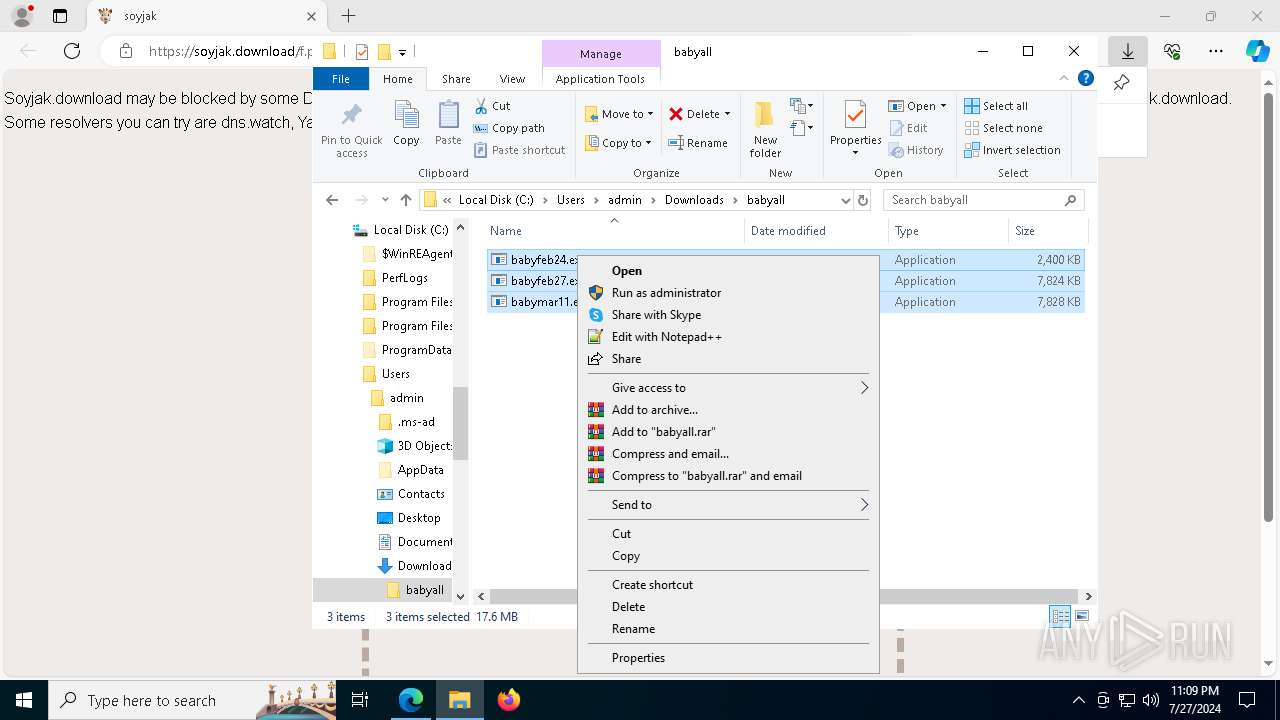Choose Create shortcut in context menu

[x=728, y=585]
